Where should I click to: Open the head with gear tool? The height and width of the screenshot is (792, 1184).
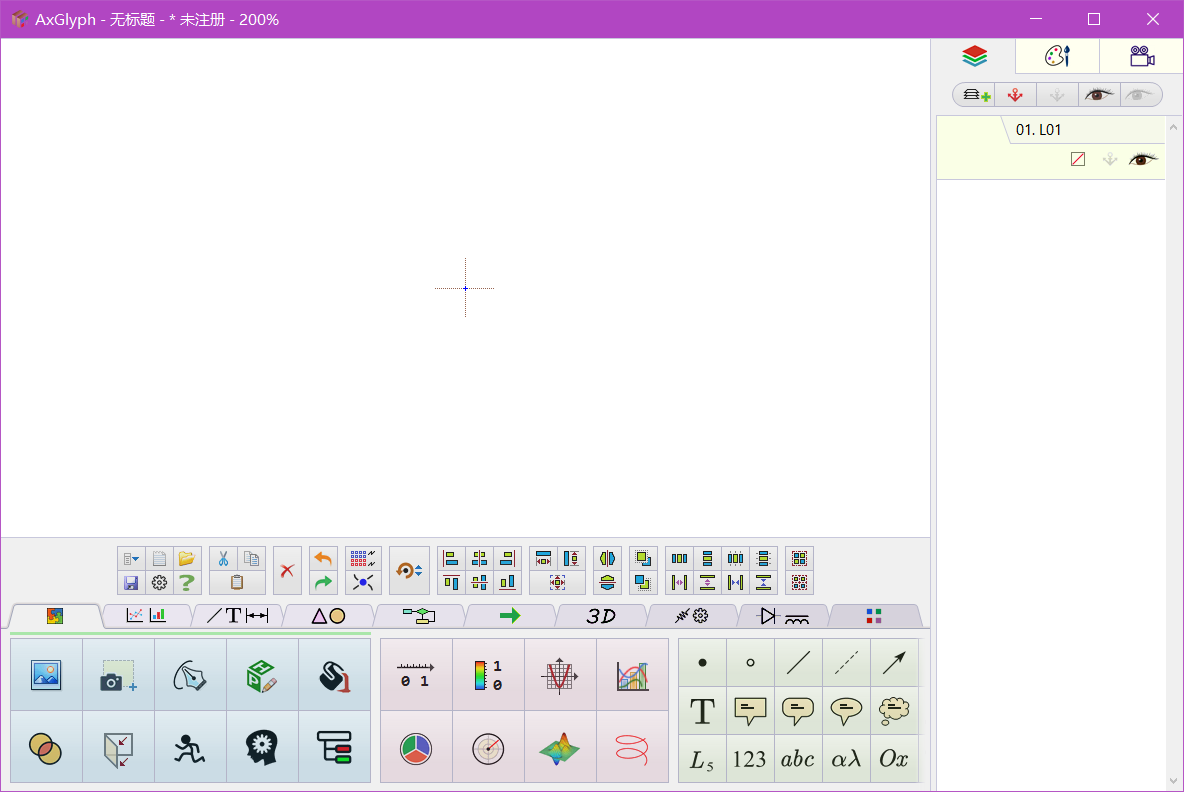tap(262, 747)
